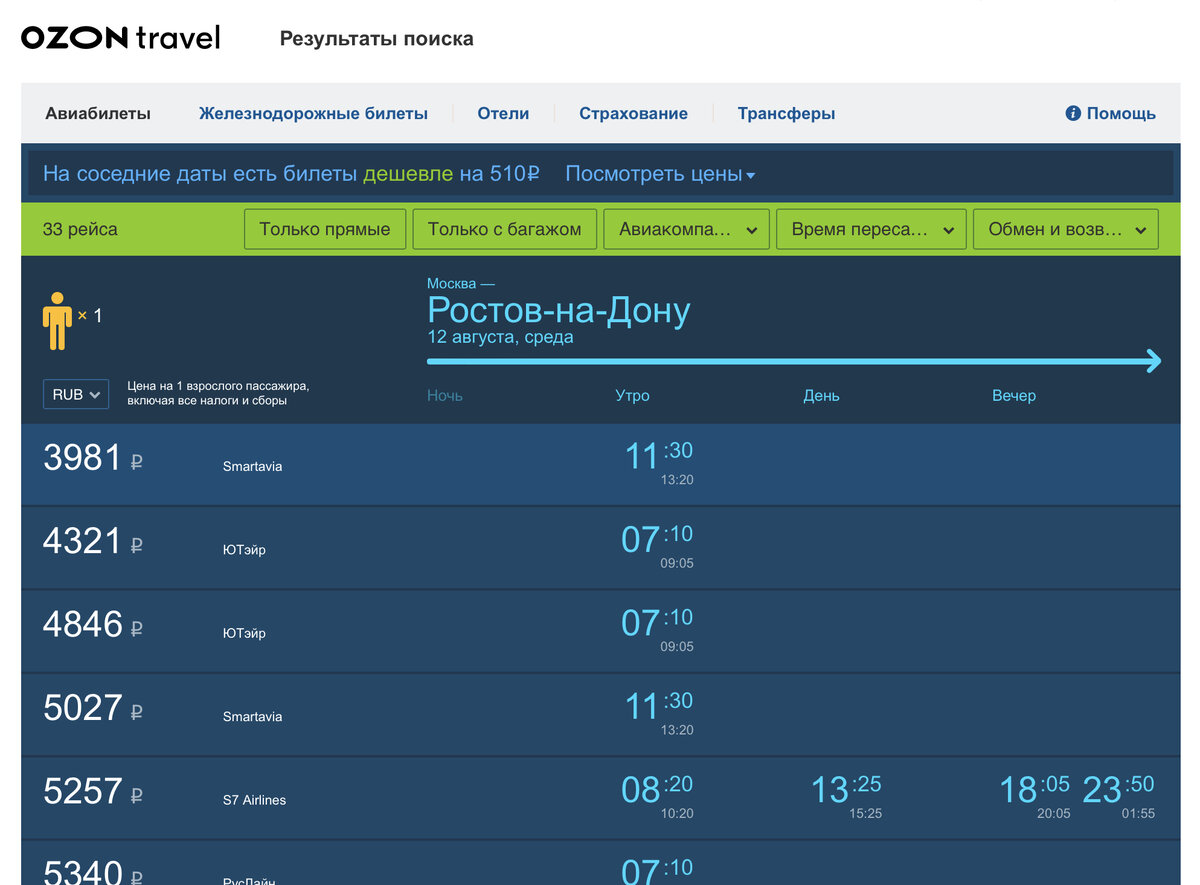The width and height of the screenshot is (1200, 885).
Task: Click the S7 Airlines carrier name
Action: point(254,800)
